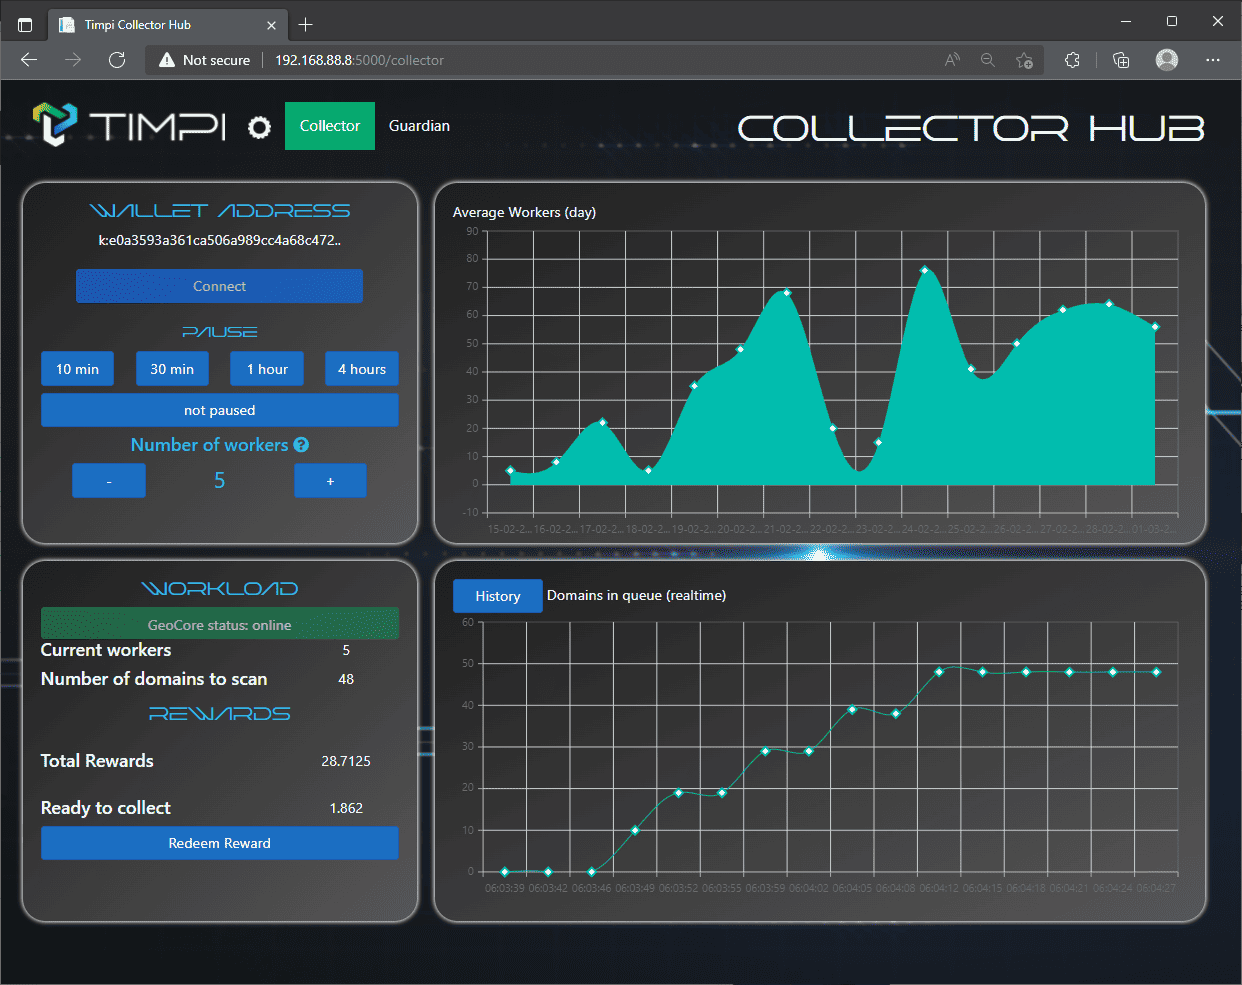
Task: Click the highest peak point on Average Workers chart
Action: 924,270
